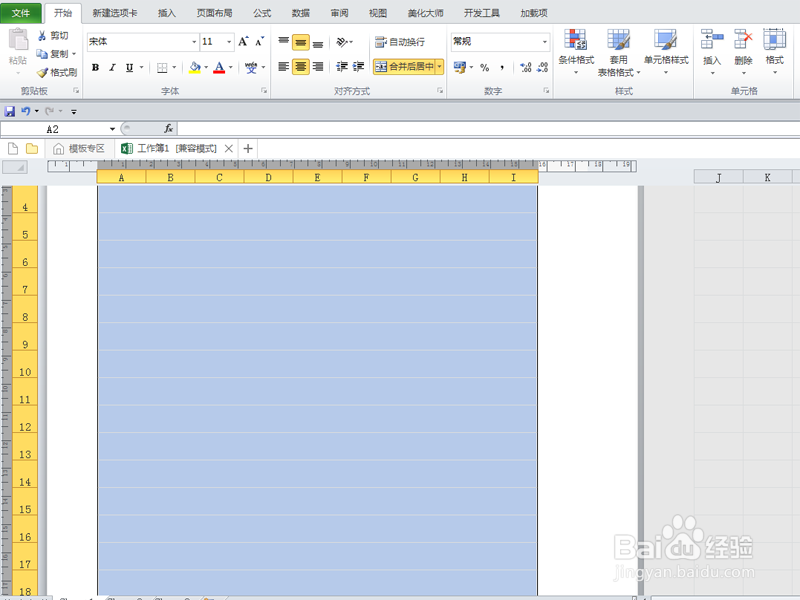Toggle Italic formatting
Viewport: 800px width, 600px height.
tap(112, 67)
